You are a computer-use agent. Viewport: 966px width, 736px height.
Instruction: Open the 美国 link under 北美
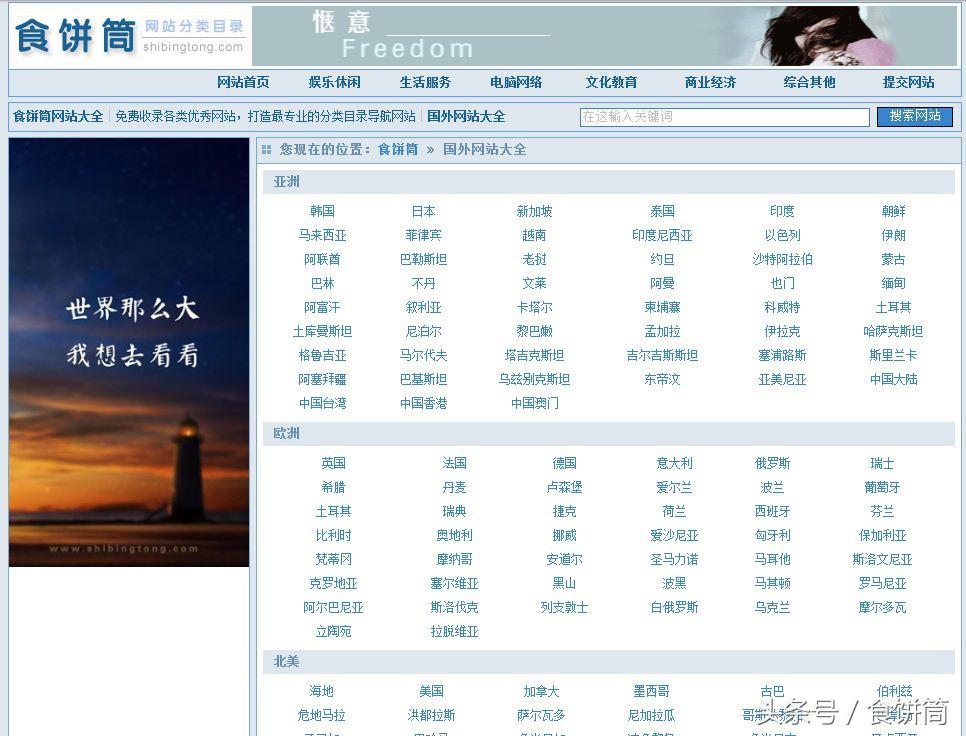(x=431, y=691)
